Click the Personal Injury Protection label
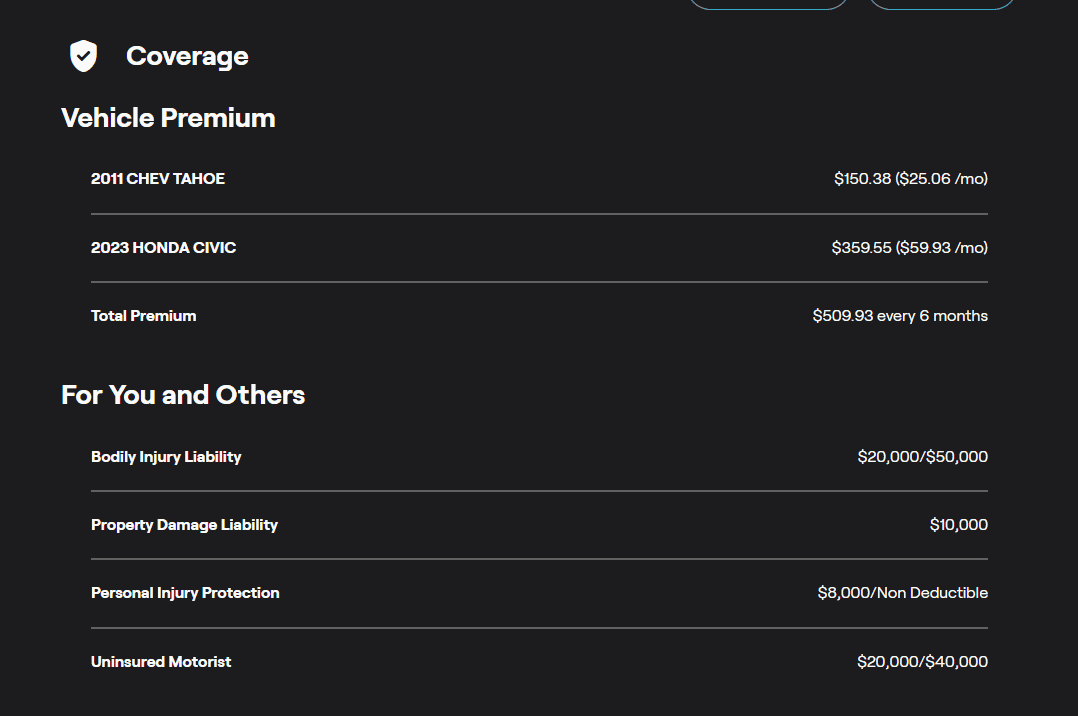1078x716 pixels. click(x=185, y=593)
